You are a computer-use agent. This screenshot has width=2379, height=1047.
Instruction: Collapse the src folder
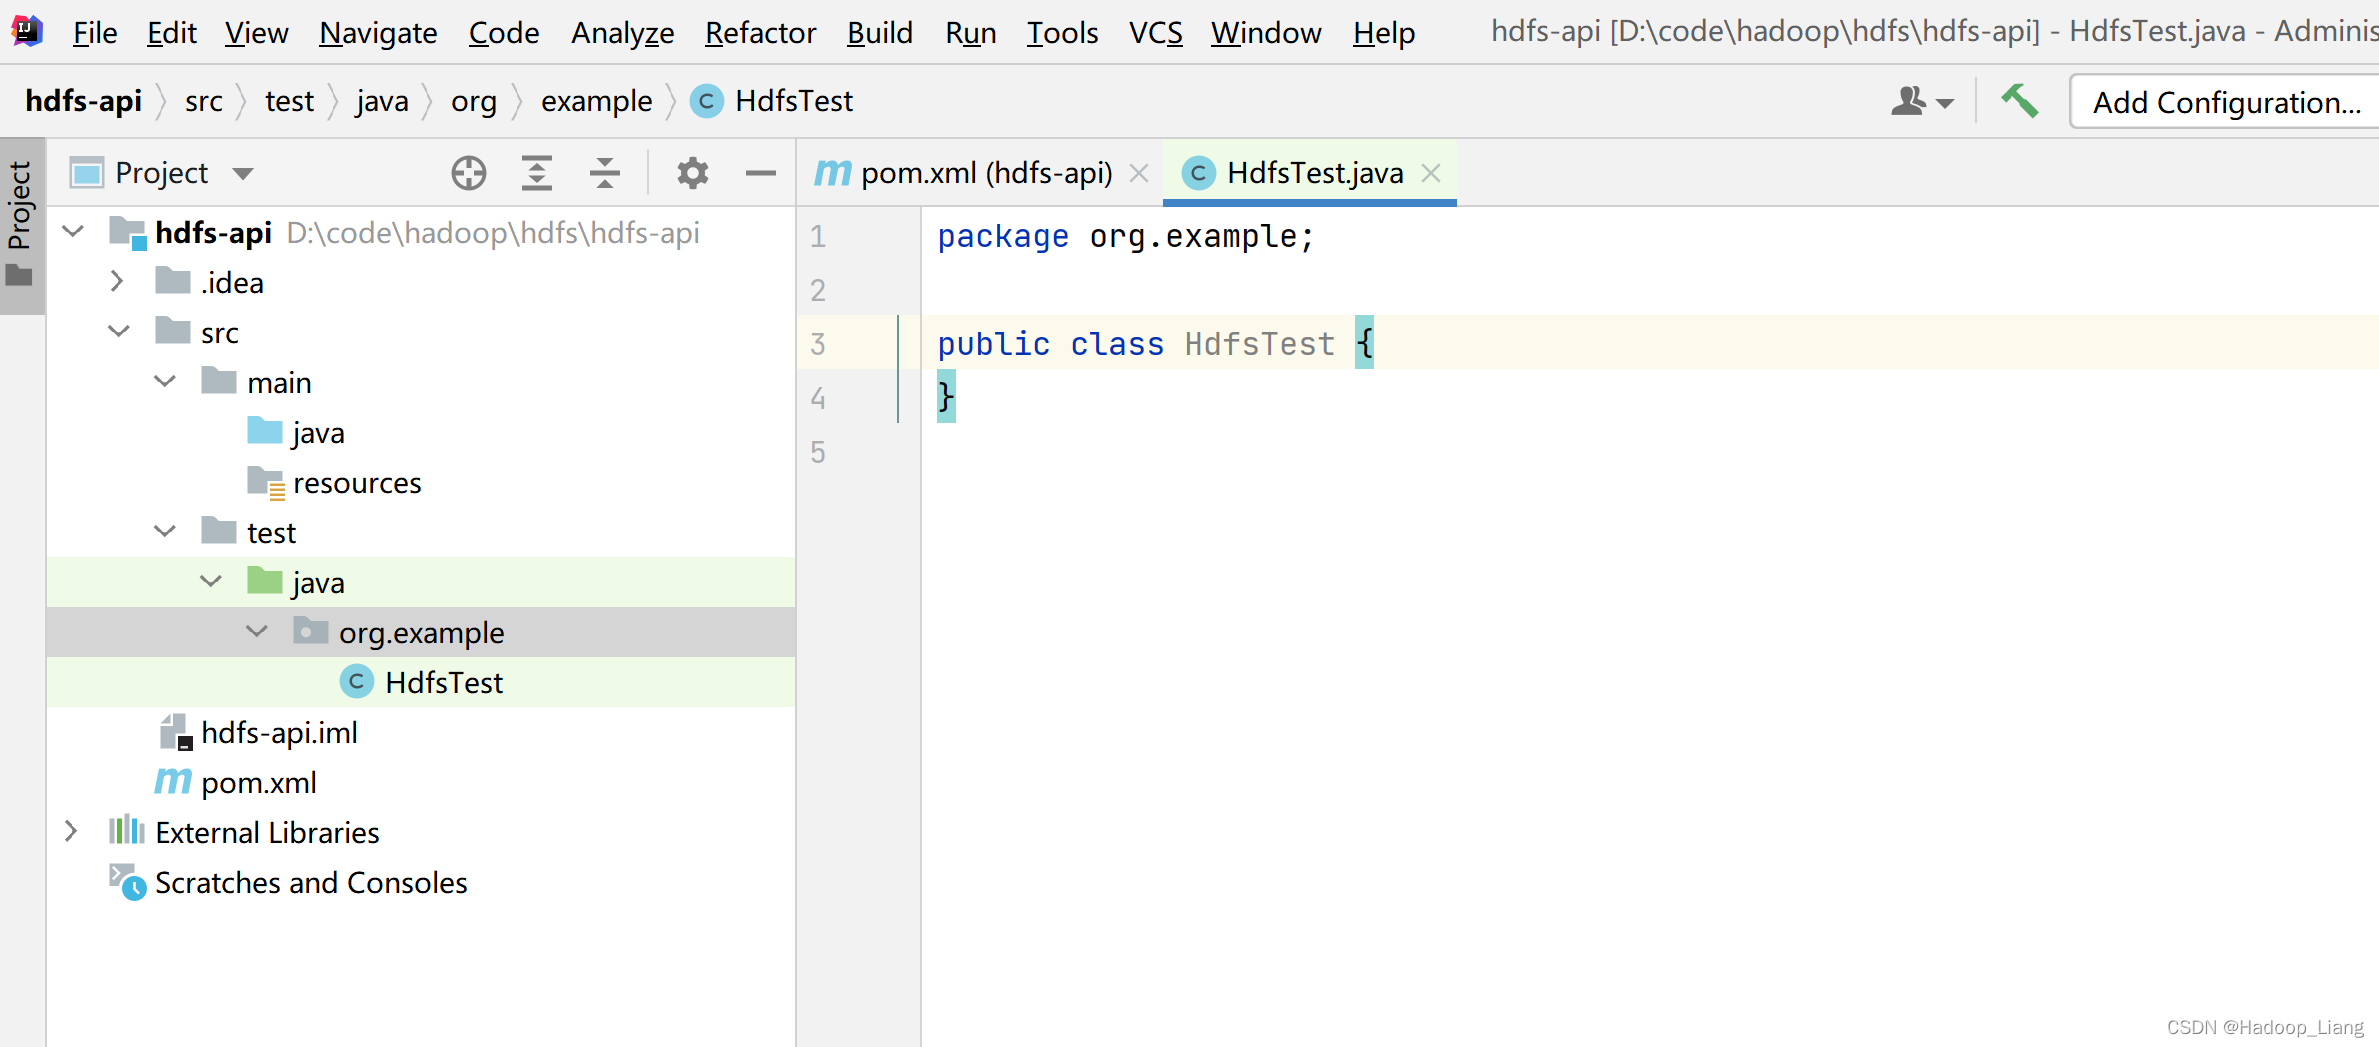(x=119, y=332)
